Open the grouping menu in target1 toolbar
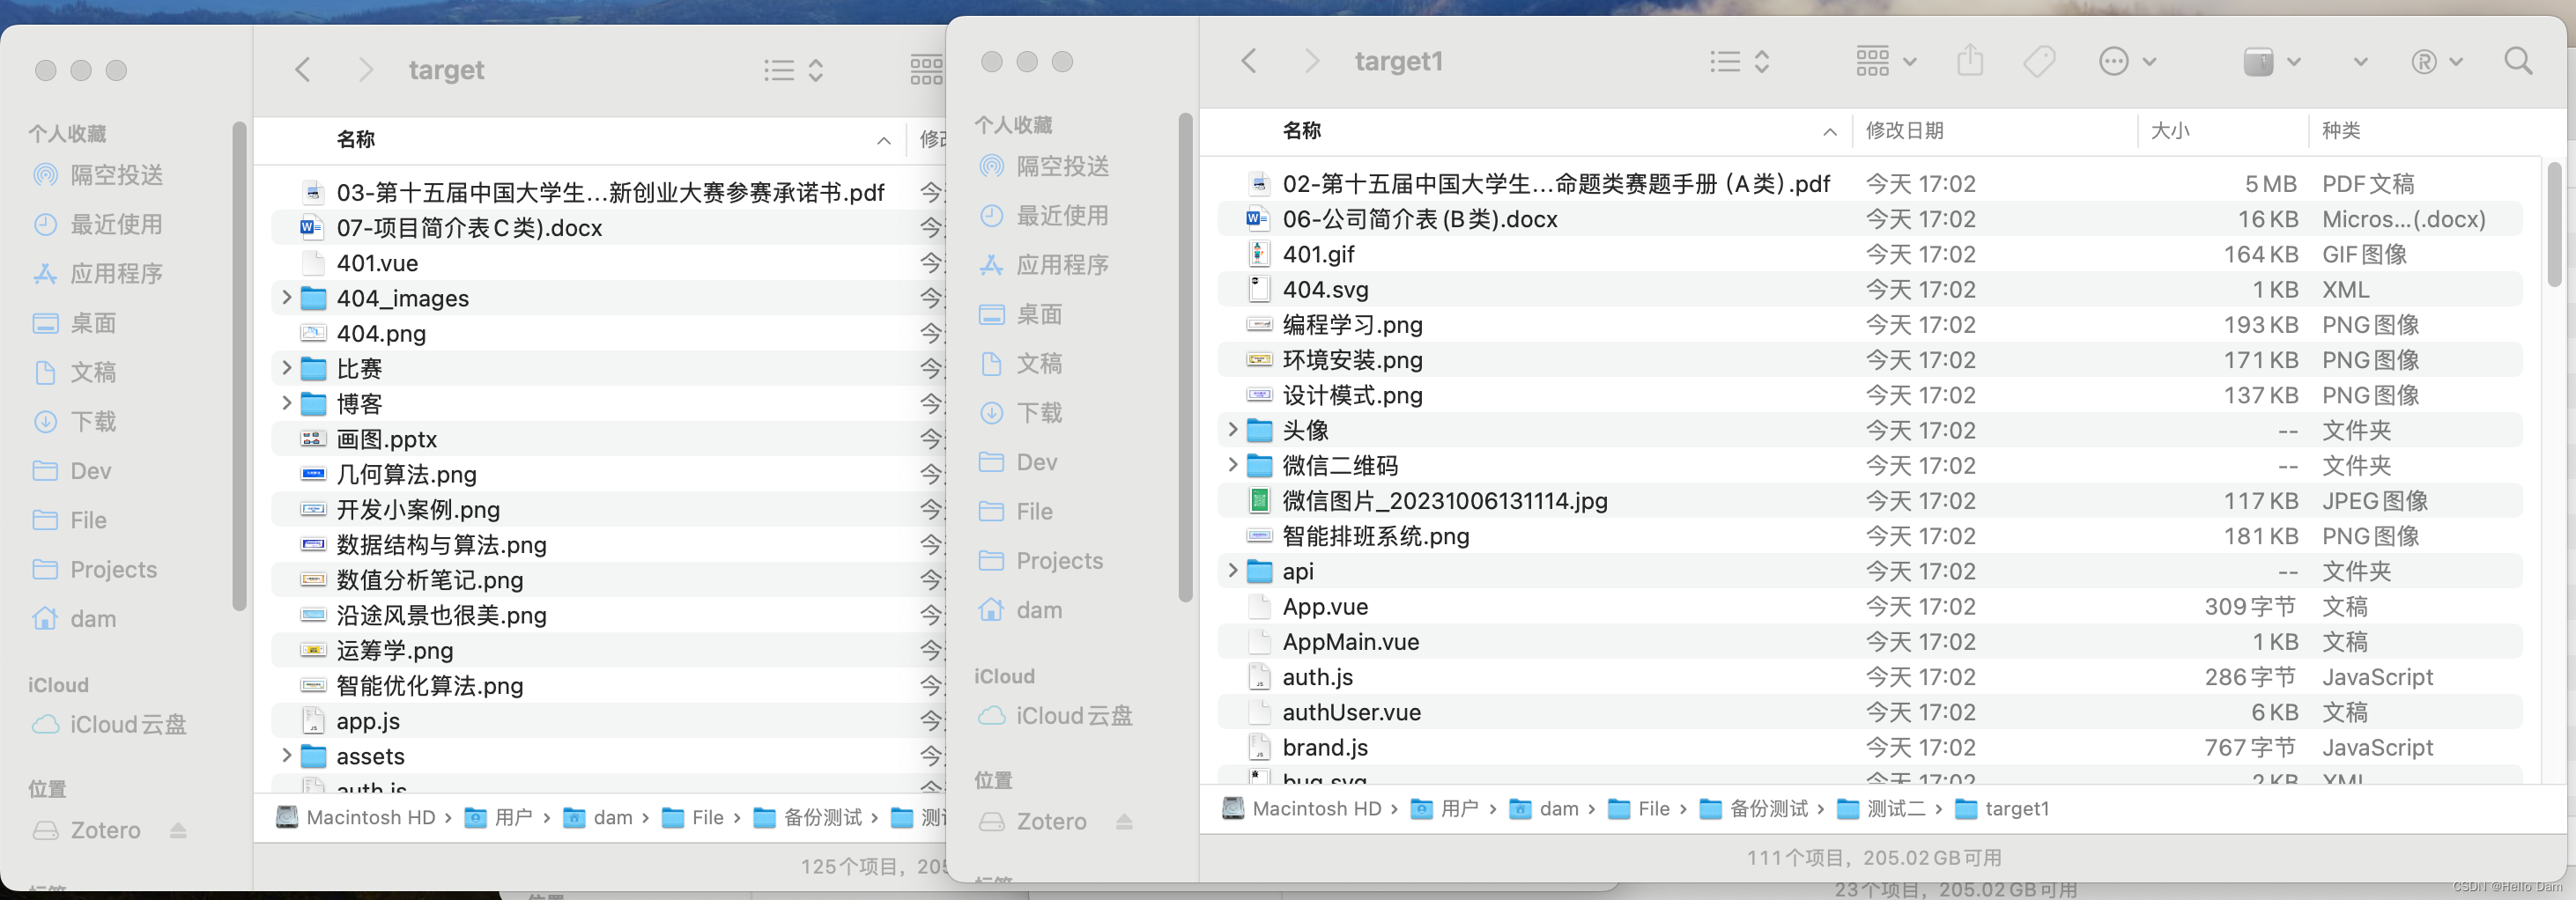 coord(1886,62)
